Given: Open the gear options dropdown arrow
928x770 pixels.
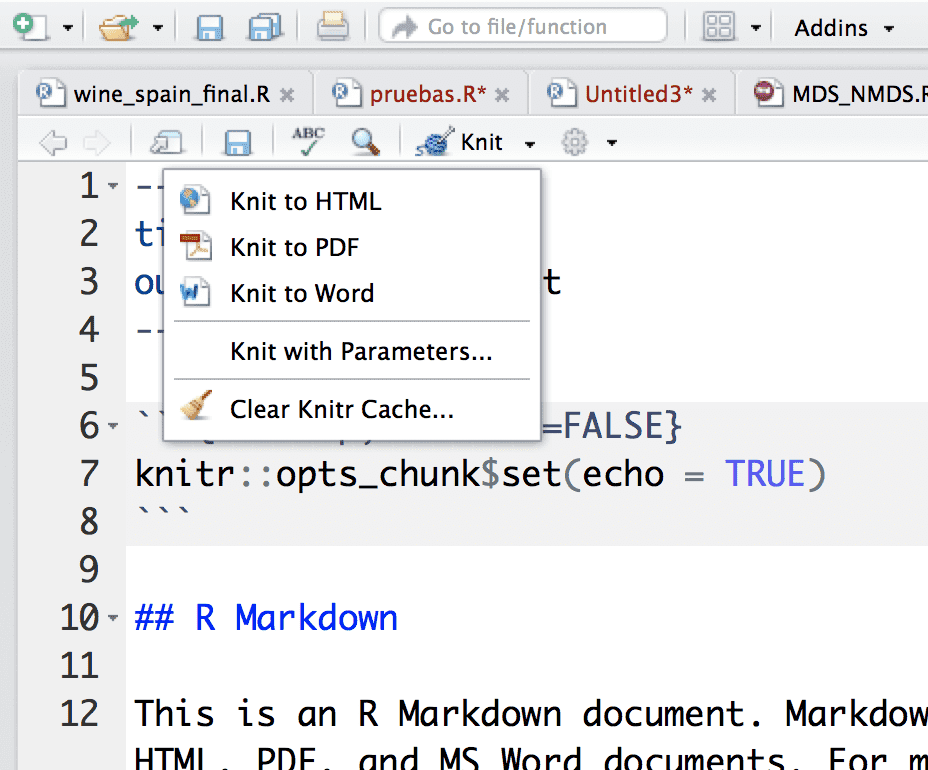Looking at the screenshot, I should (612, 143).
